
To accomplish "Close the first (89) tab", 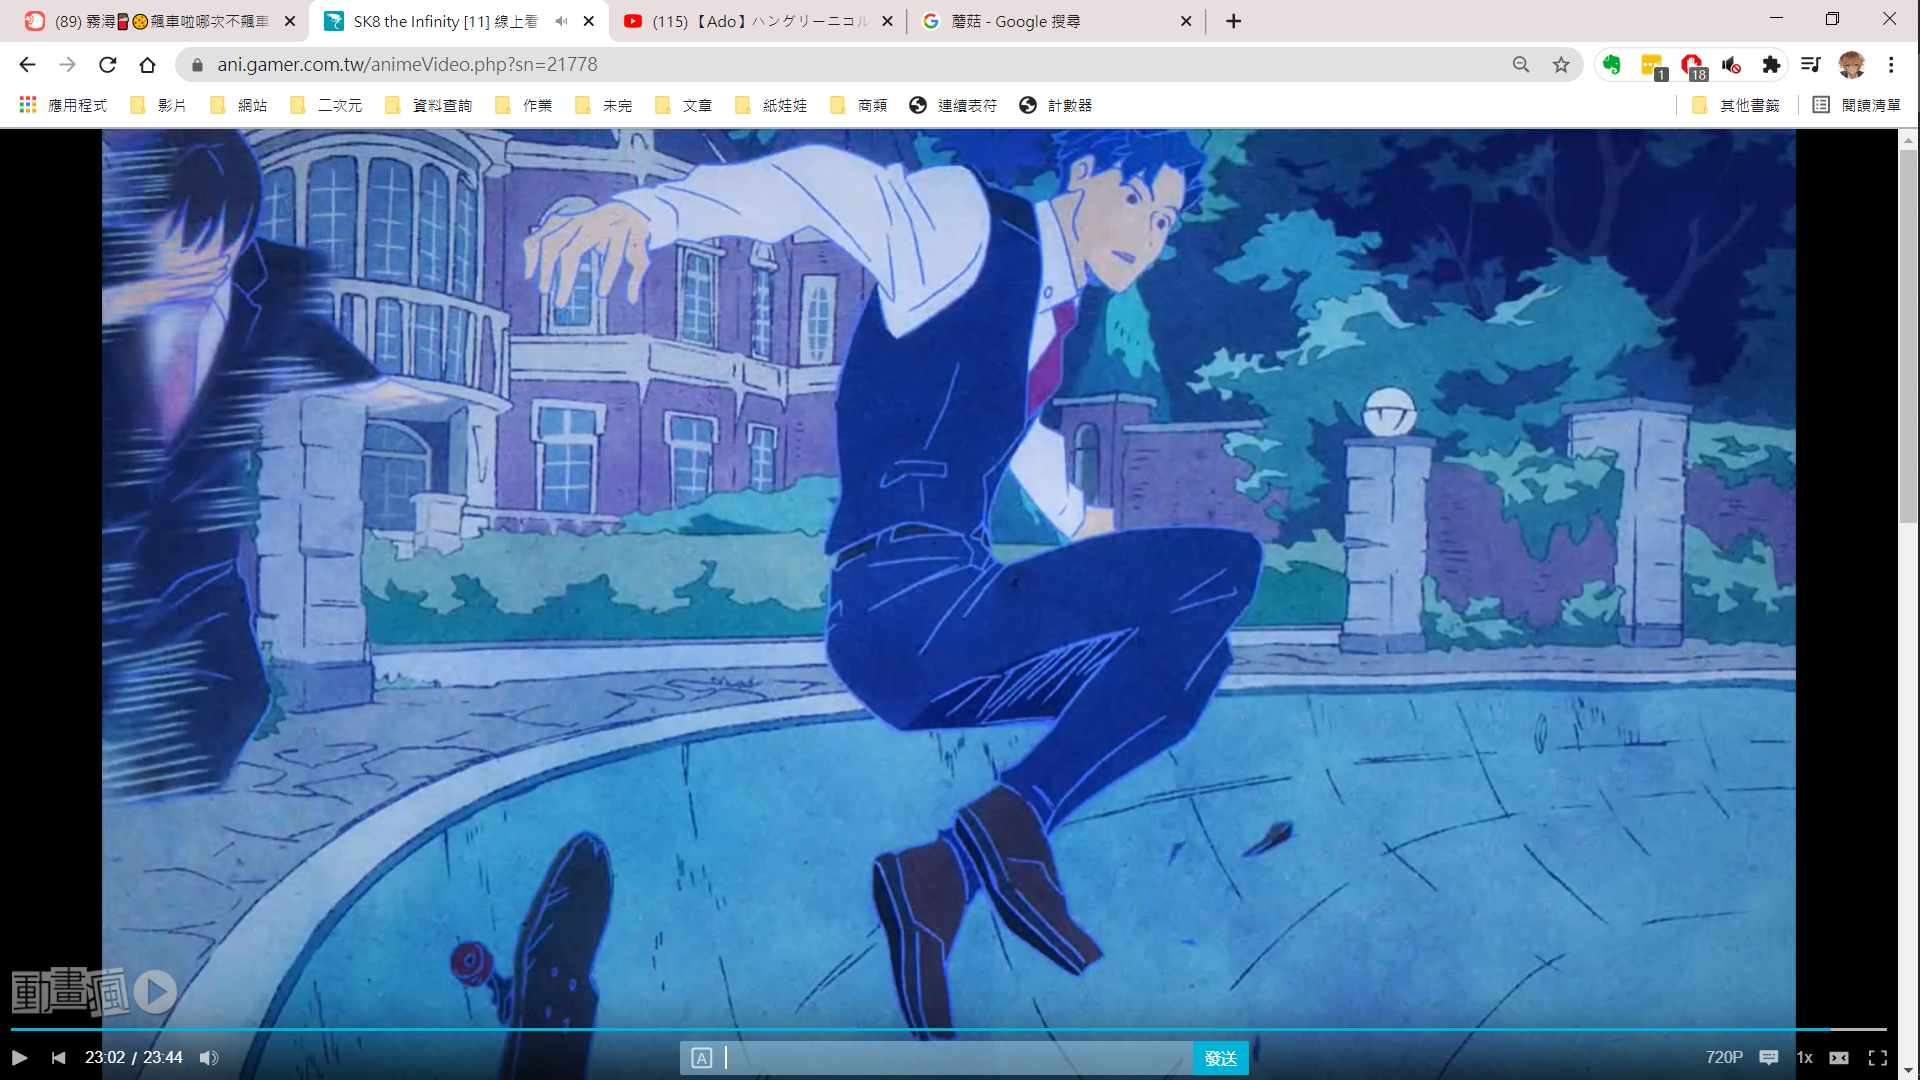I will (x=290, y=21).
